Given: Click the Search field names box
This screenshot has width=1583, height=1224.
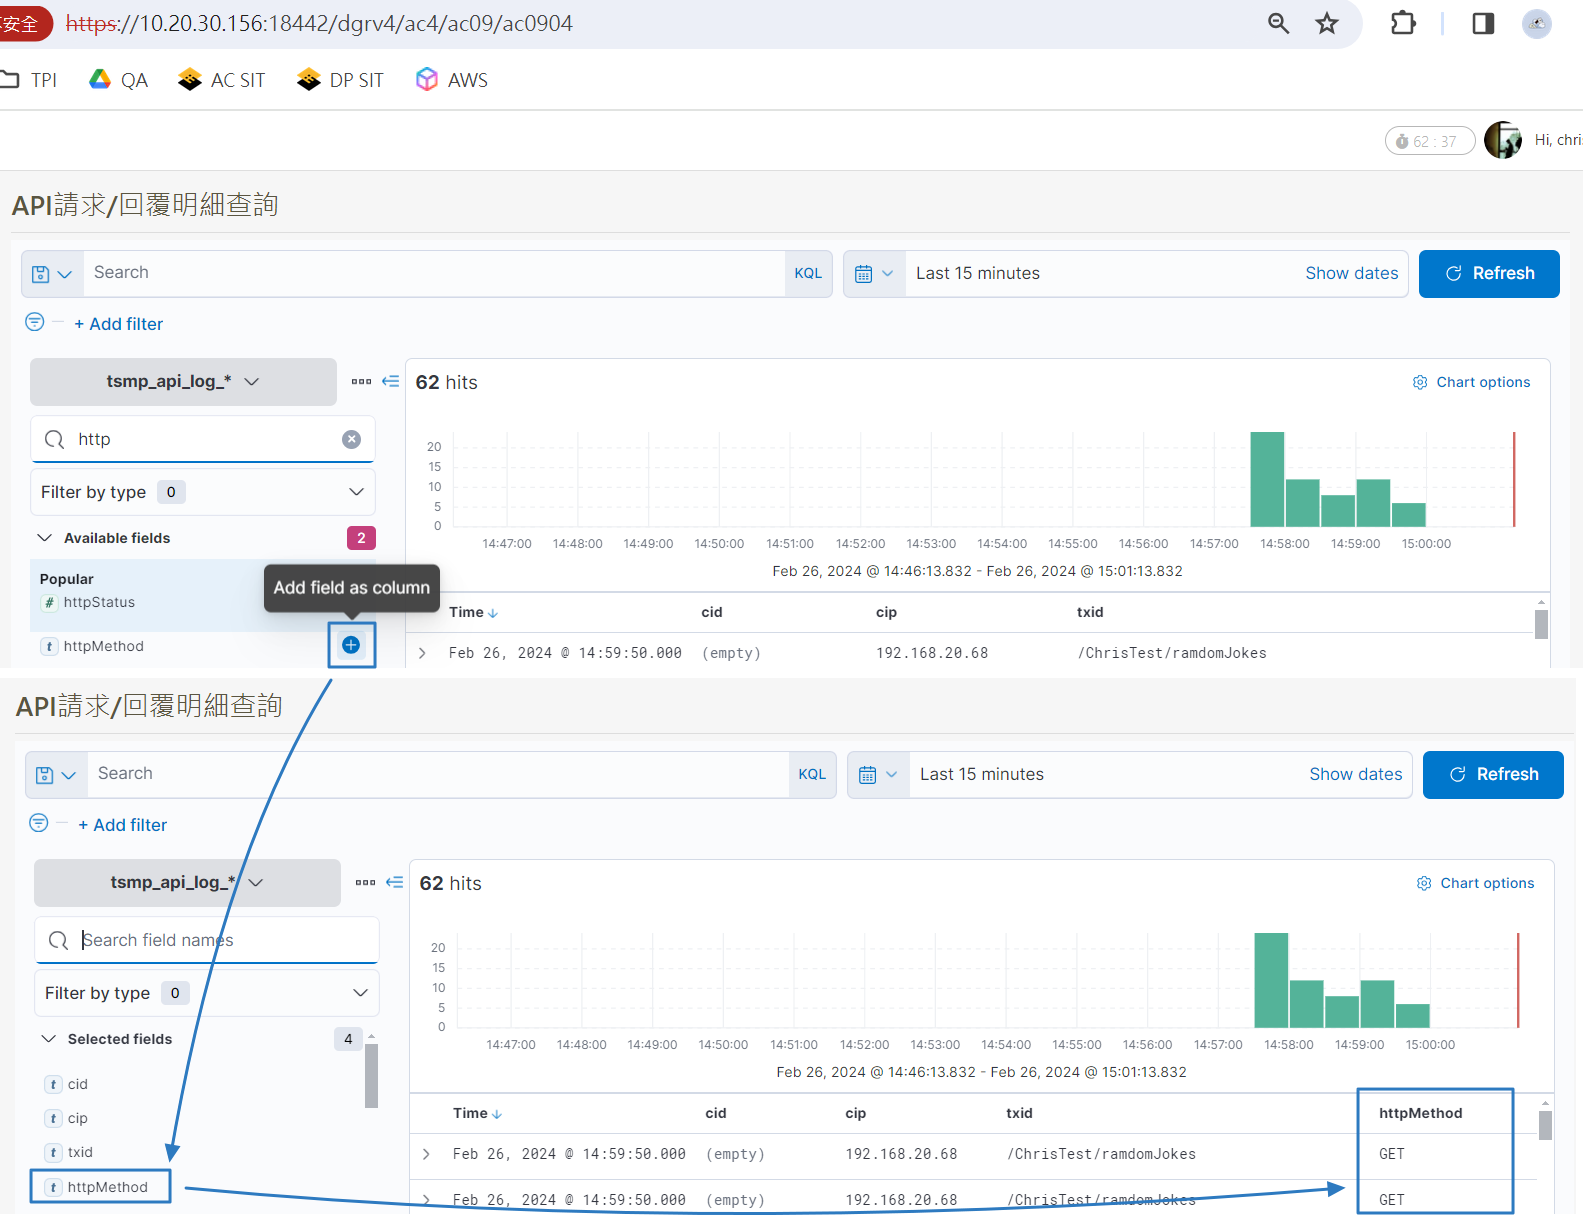Looking at the screenshot, I should 207,940.
